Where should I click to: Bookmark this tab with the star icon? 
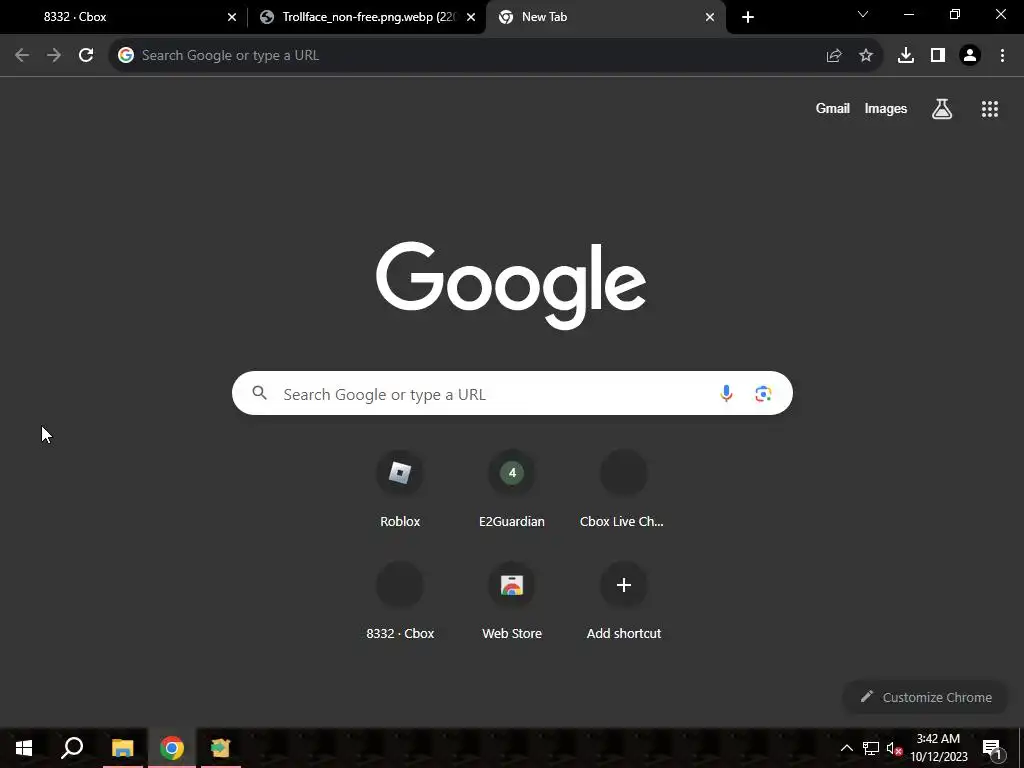[866, 56]
